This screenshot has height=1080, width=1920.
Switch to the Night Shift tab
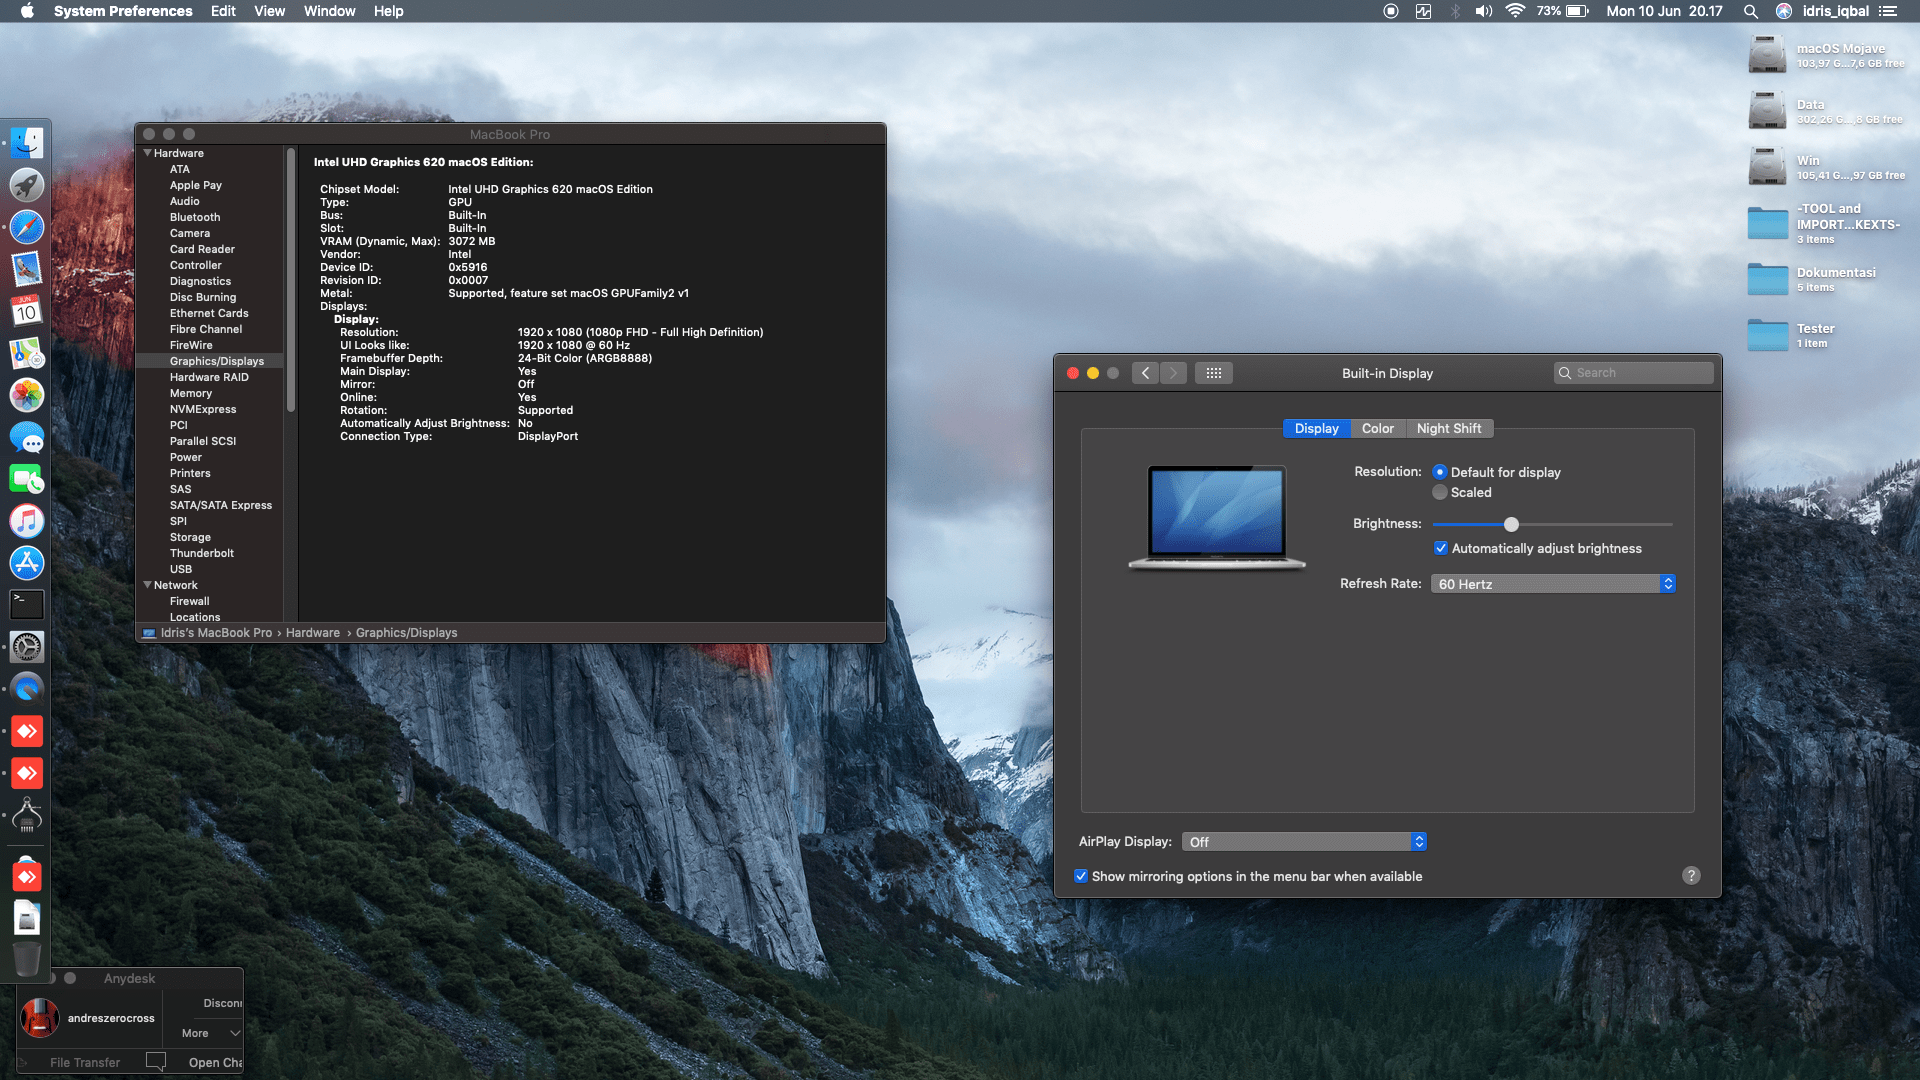click(1448, 428)
